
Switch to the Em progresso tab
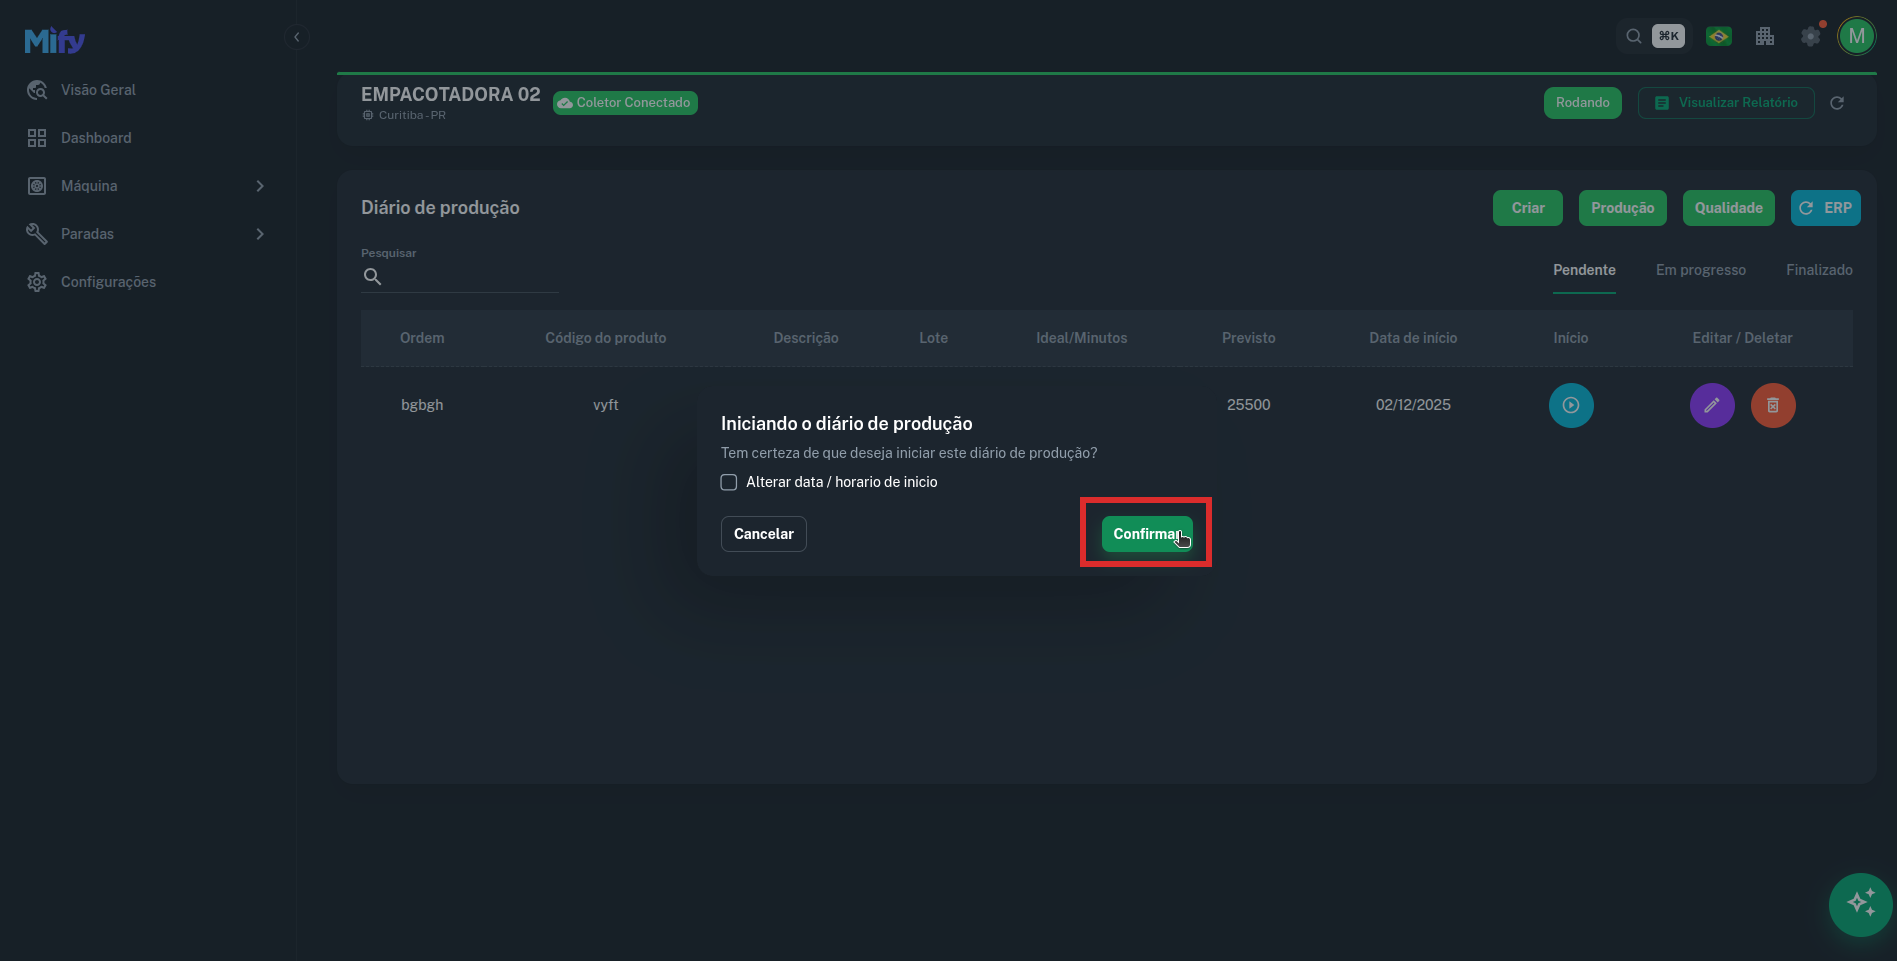point(1700,270)
